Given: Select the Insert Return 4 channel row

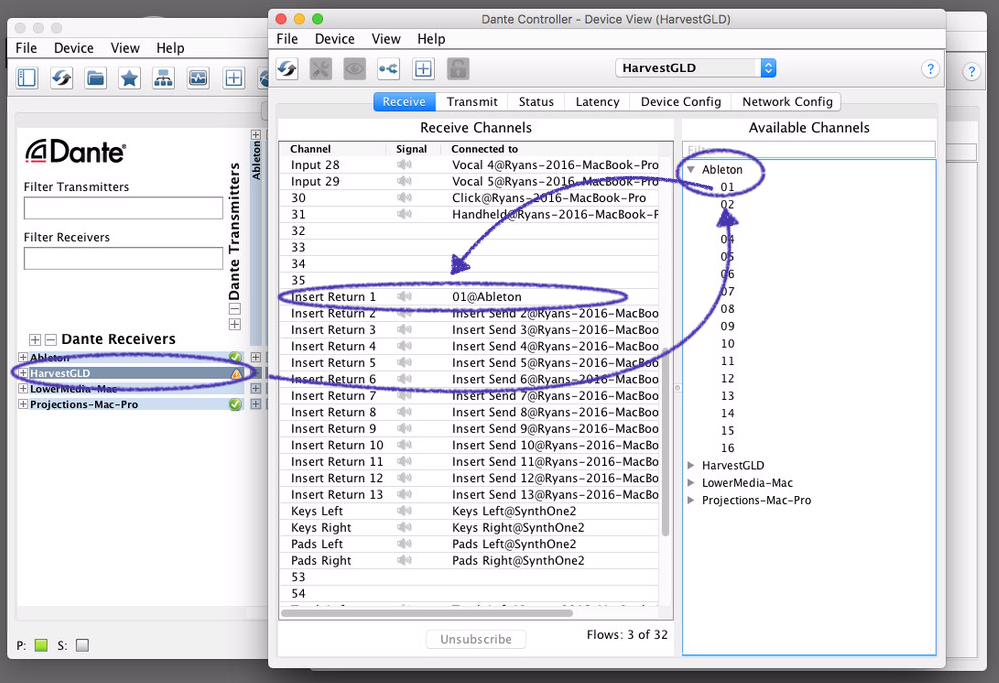Looking at the screenshot, I should point(469,347).
